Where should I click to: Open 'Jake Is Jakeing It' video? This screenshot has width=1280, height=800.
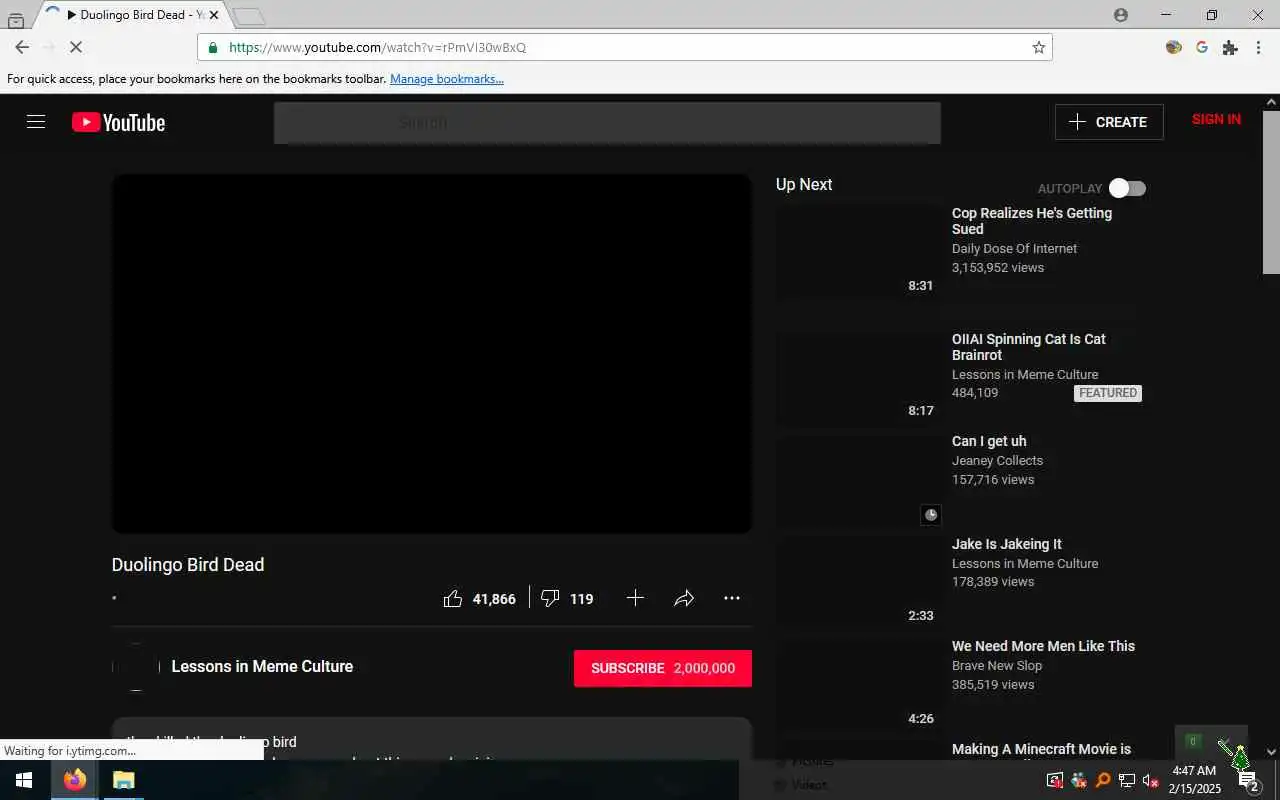pyautogui.click(x=1007, y=544)
